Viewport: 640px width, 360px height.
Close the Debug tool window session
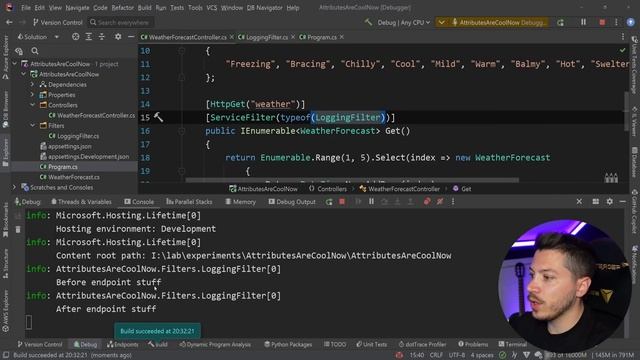pyautogui.click(x=579, y=201)
